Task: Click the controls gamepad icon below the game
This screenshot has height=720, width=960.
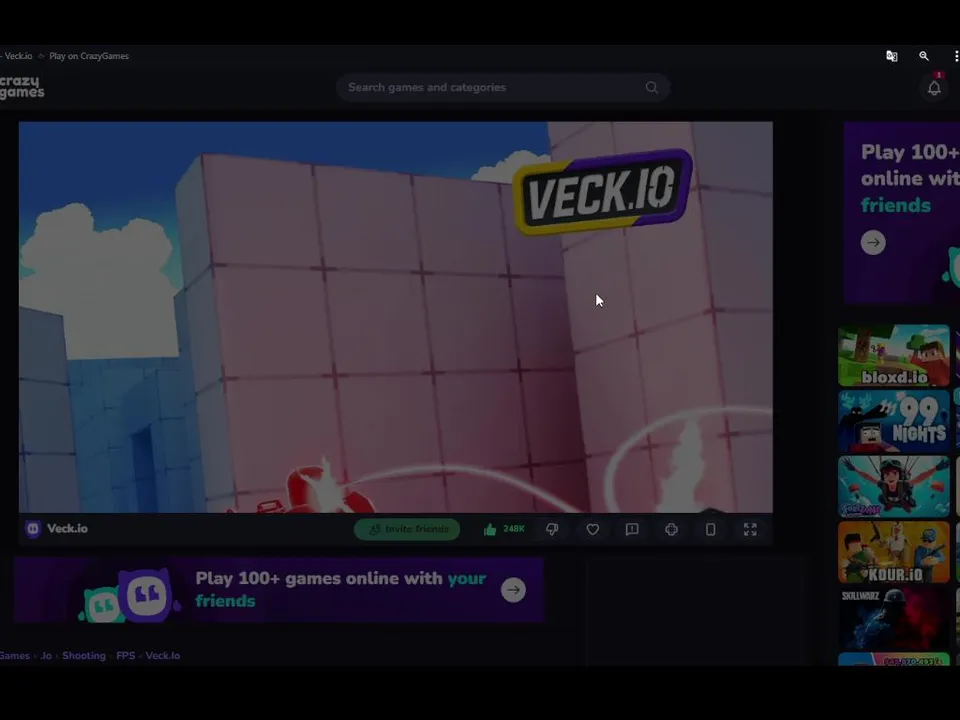Action: (x=672, y=529)
